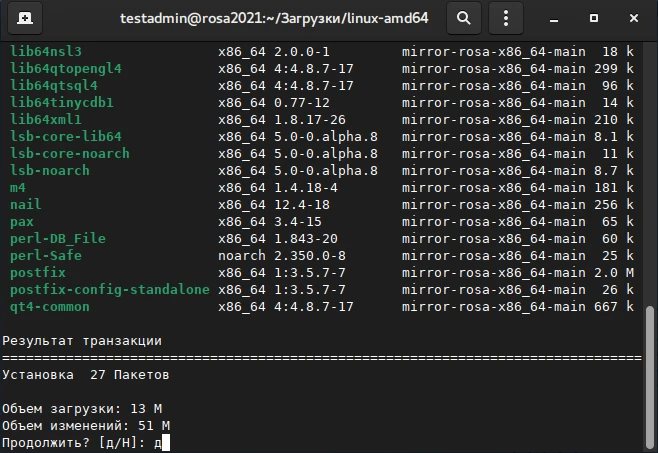This screenshot has width=658, height=453.
Task: Click package name lib64qtopengl4
Action: click(66, 68)
